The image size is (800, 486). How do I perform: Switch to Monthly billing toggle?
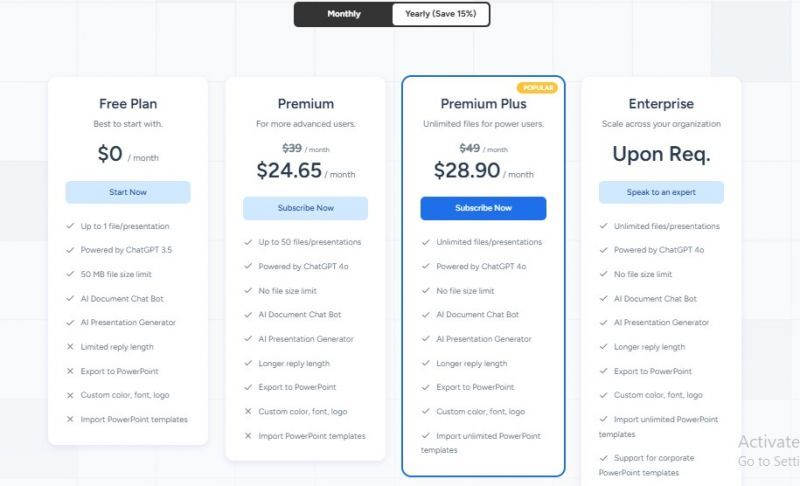(344, 14)
